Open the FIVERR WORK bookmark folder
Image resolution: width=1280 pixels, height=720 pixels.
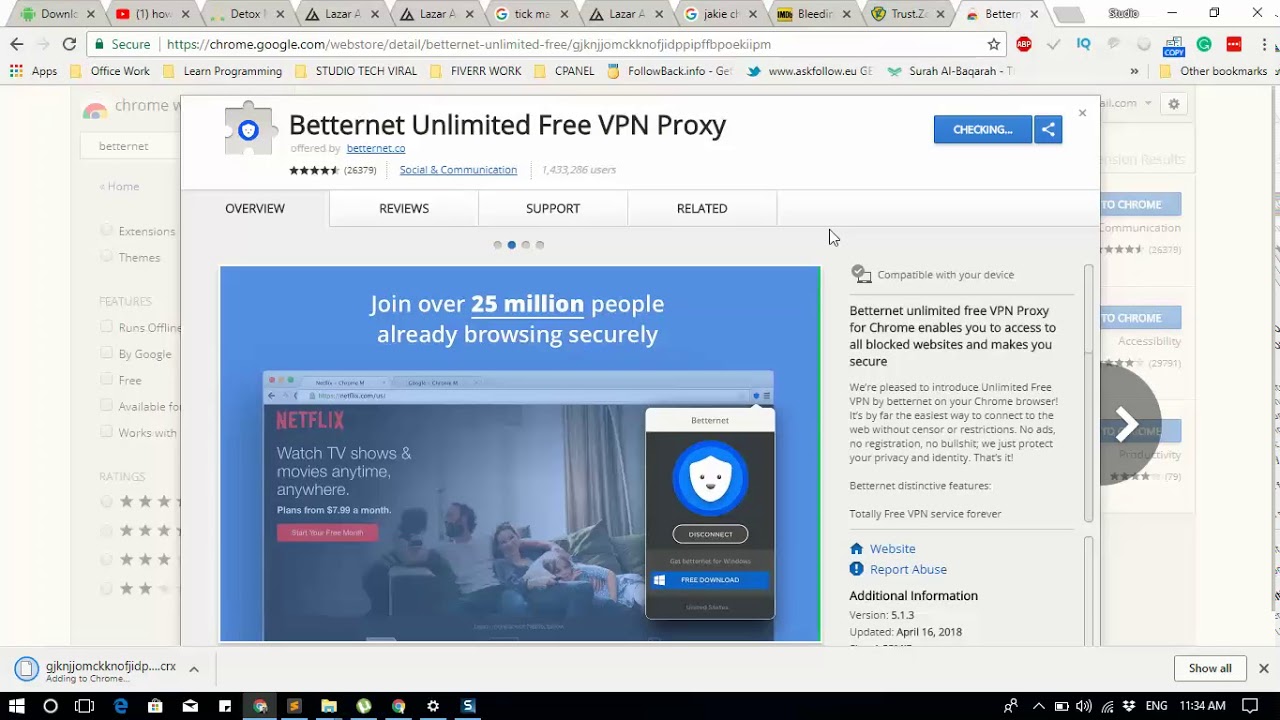tap(476, 71)
